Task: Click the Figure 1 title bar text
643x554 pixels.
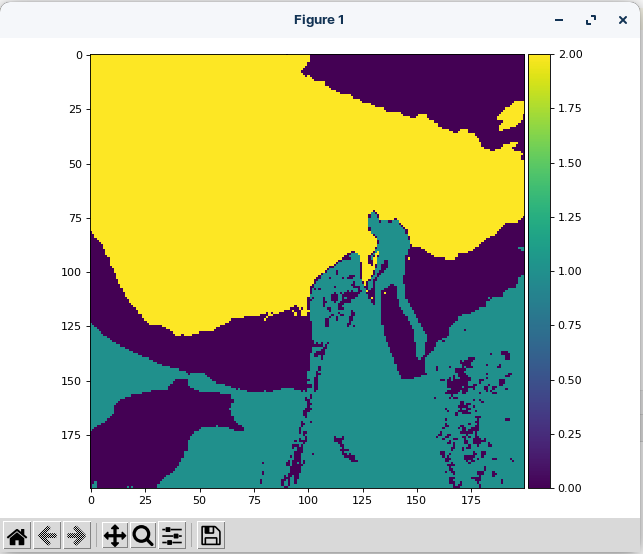Action: pos(319,20)
